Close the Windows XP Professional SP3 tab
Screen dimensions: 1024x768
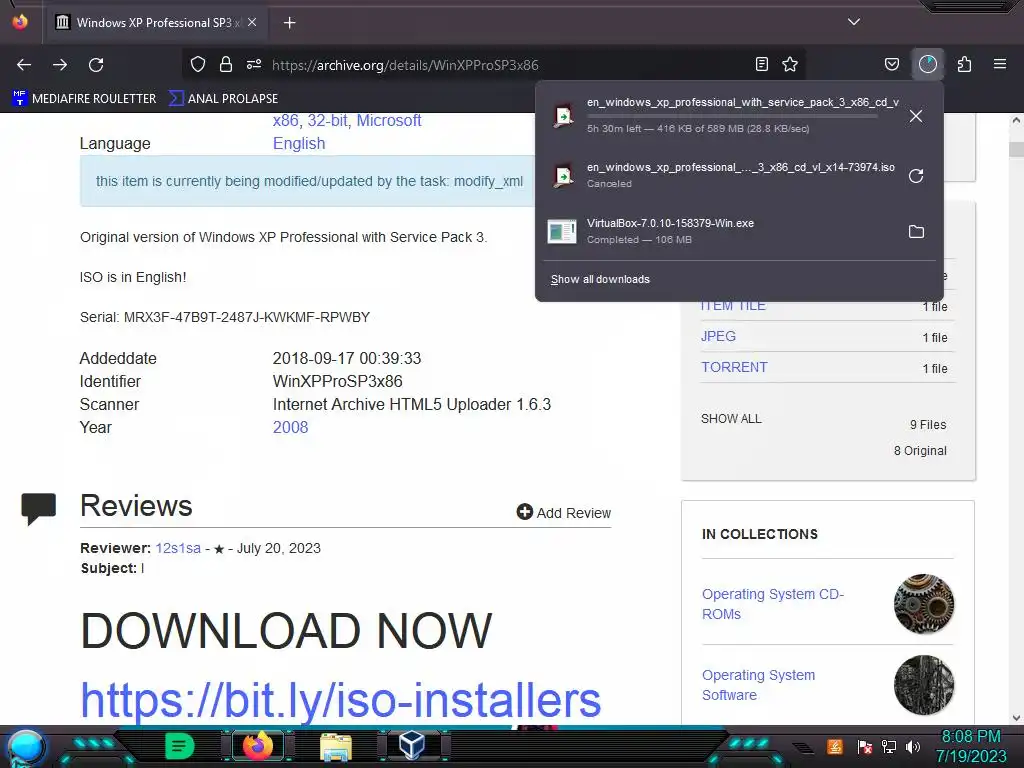[x=252, y=22]
